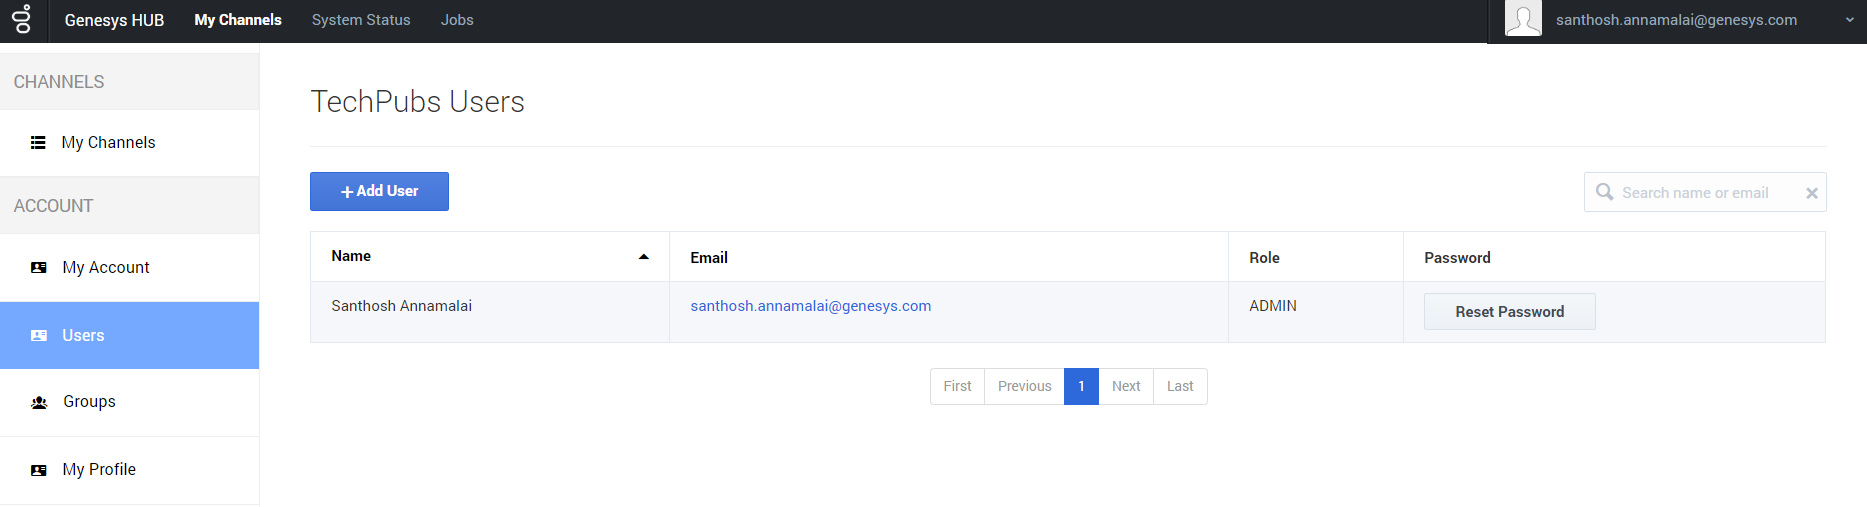Image resolution: width=1867 pixels, height=507 pixels.
Task: Sort by Name using arrow indicator
Action: pyautogui.click(x=644, y=257)
